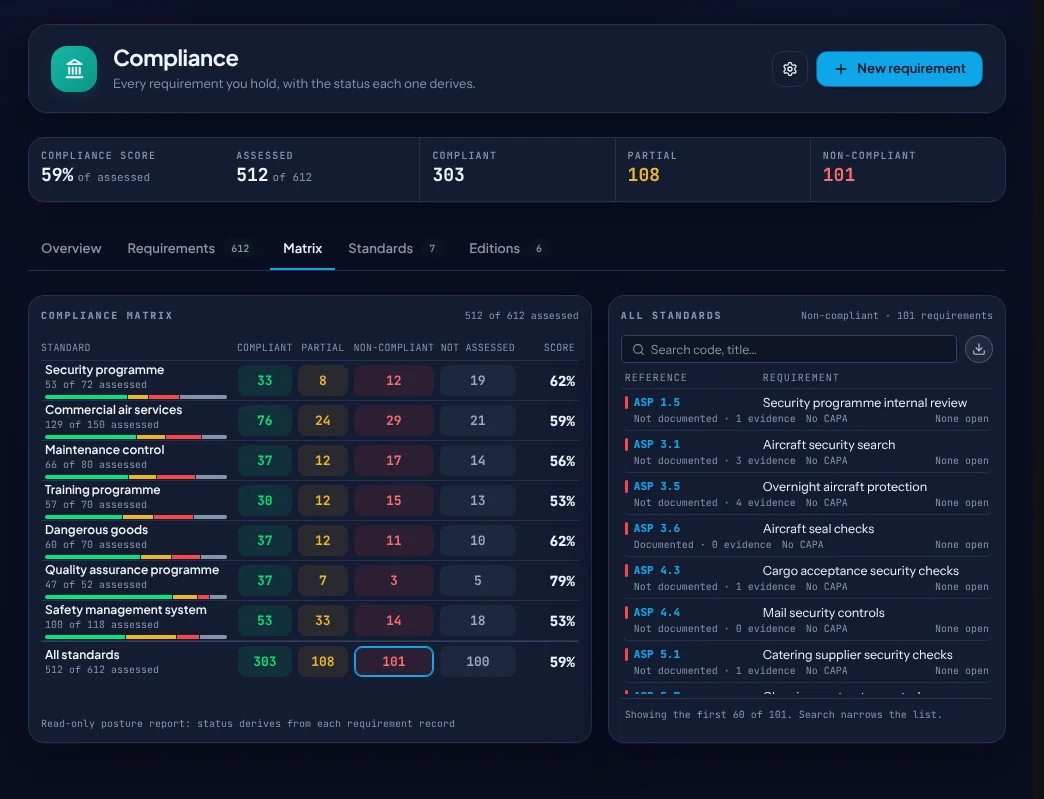Select Commercial air services compliant cell 76
The image size is (1044, 799).
click(x=264, y=420)
